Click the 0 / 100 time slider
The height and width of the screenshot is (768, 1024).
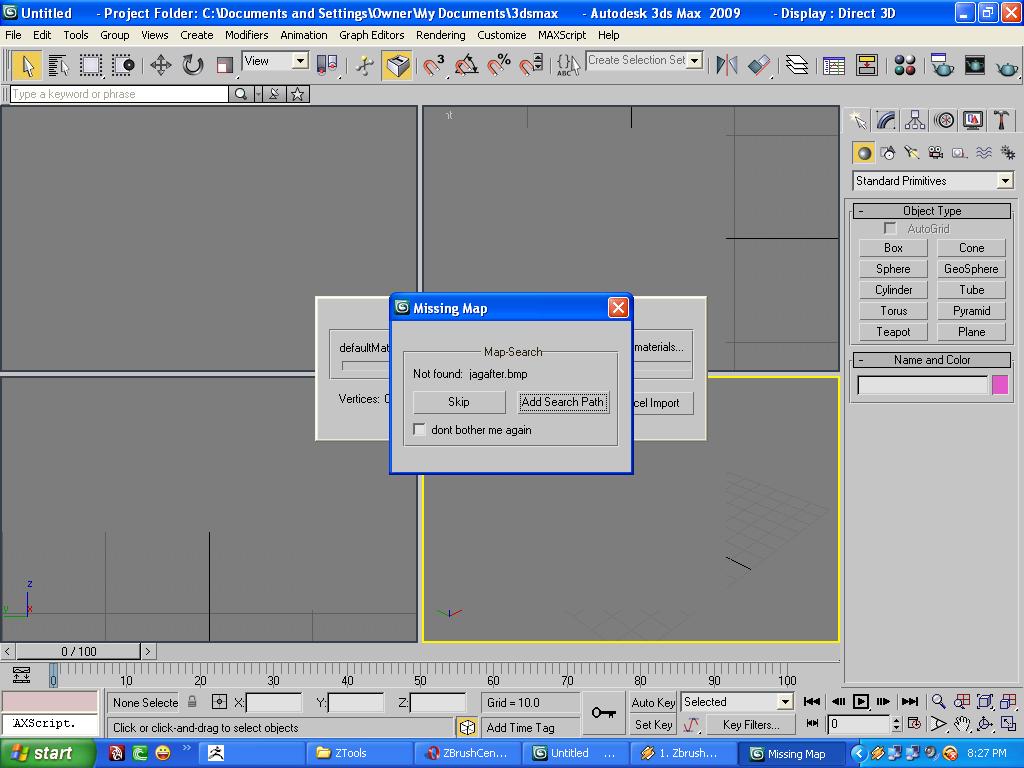click(78, 651)
